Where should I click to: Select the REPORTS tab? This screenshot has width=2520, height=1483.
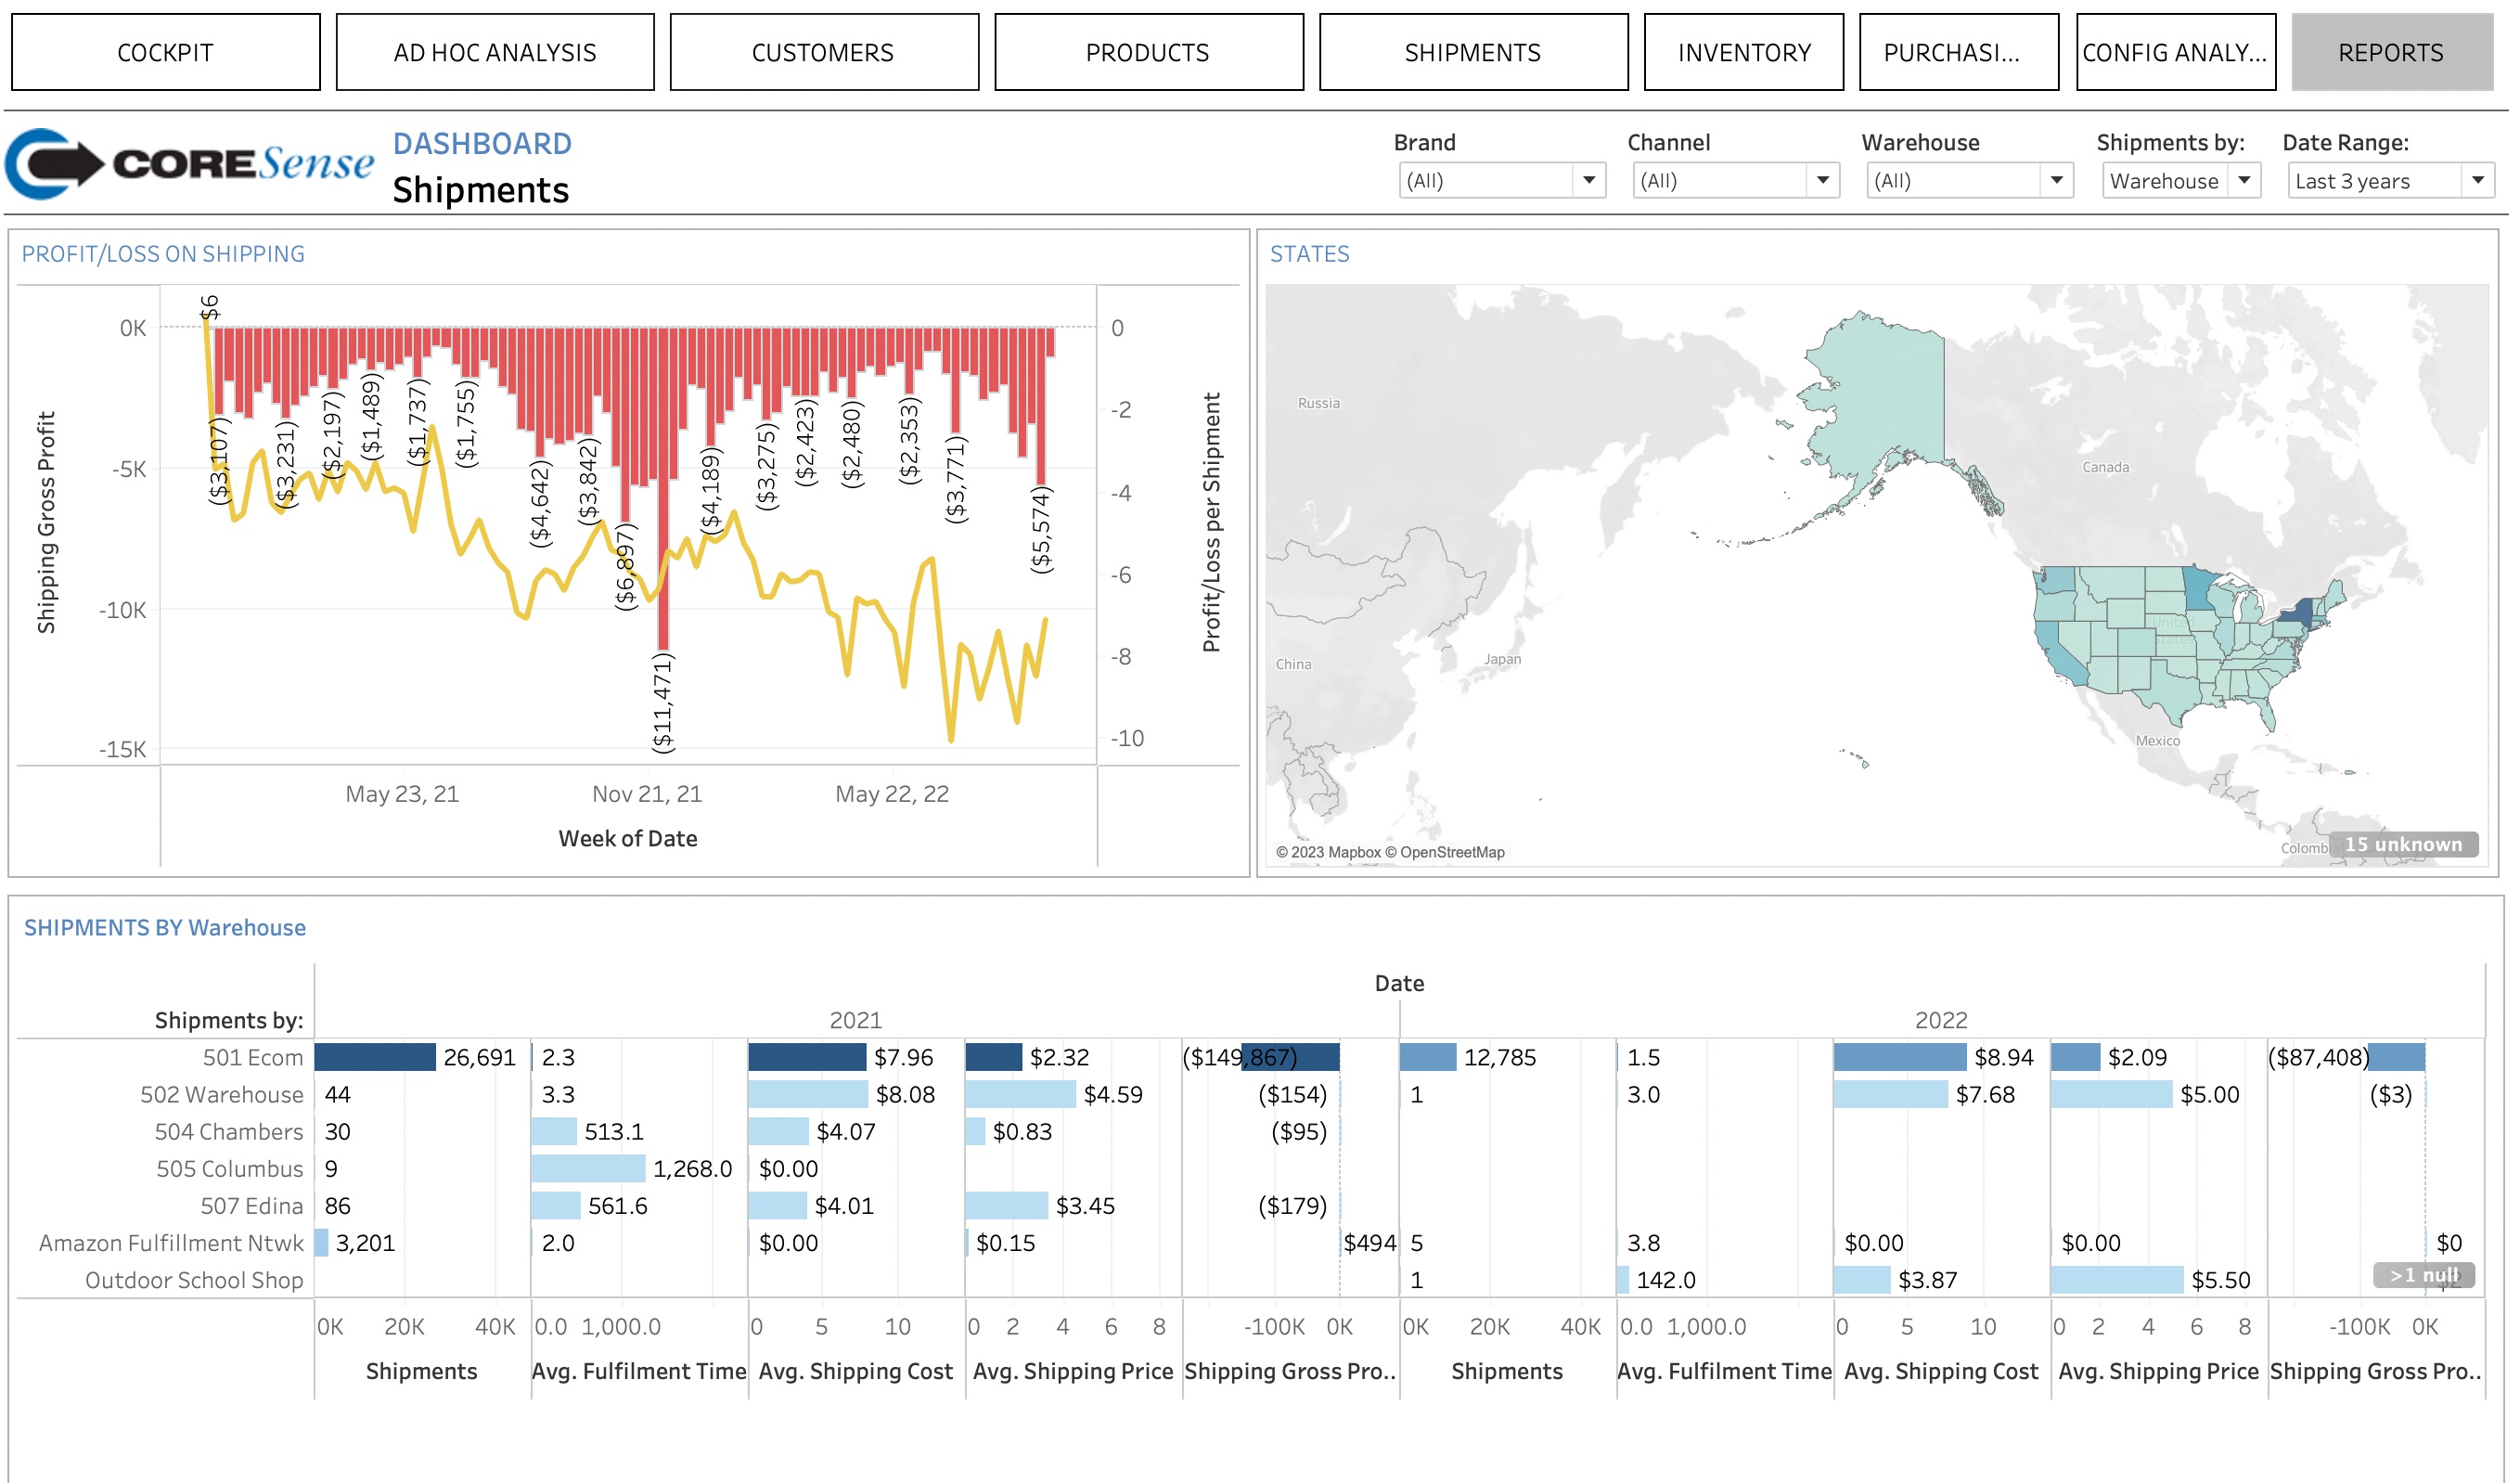[x=2390, y=52]
